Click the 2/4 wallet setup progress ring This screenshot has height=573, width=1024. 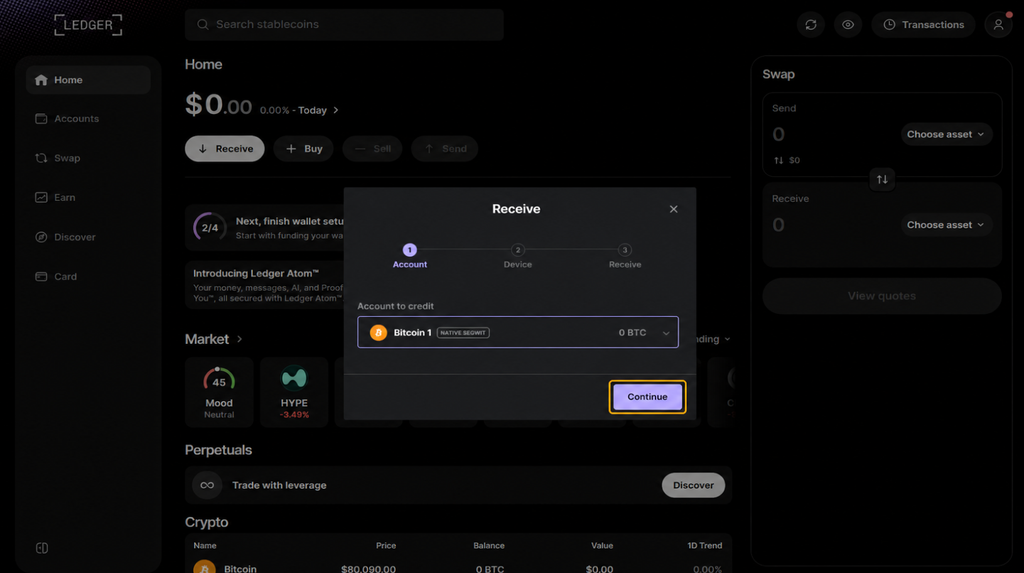pyautogui.click(x=210, y=227)
